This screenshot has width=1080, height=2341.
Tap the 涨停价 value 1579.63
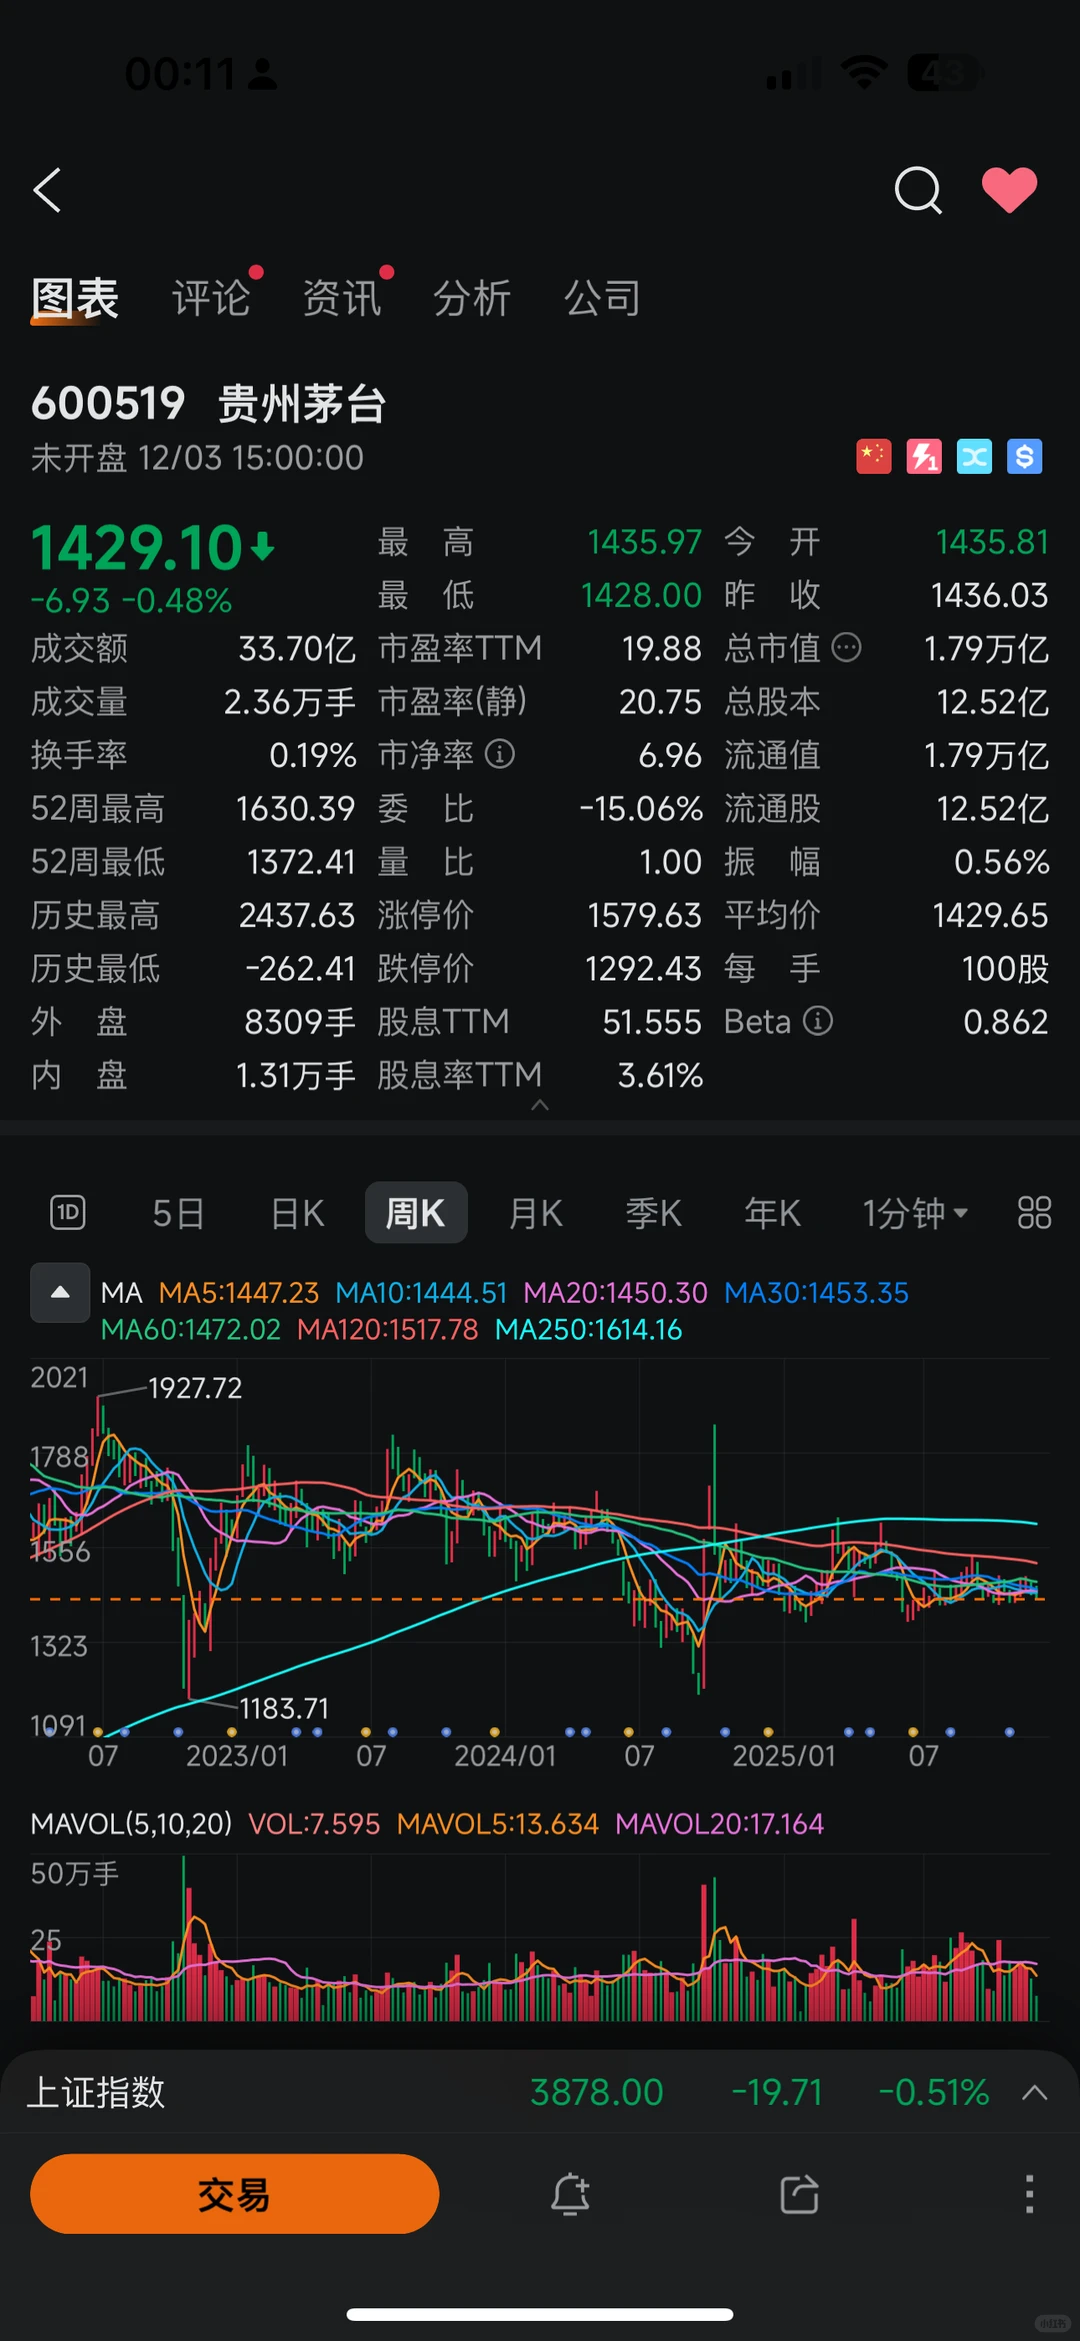click(644, 915)
